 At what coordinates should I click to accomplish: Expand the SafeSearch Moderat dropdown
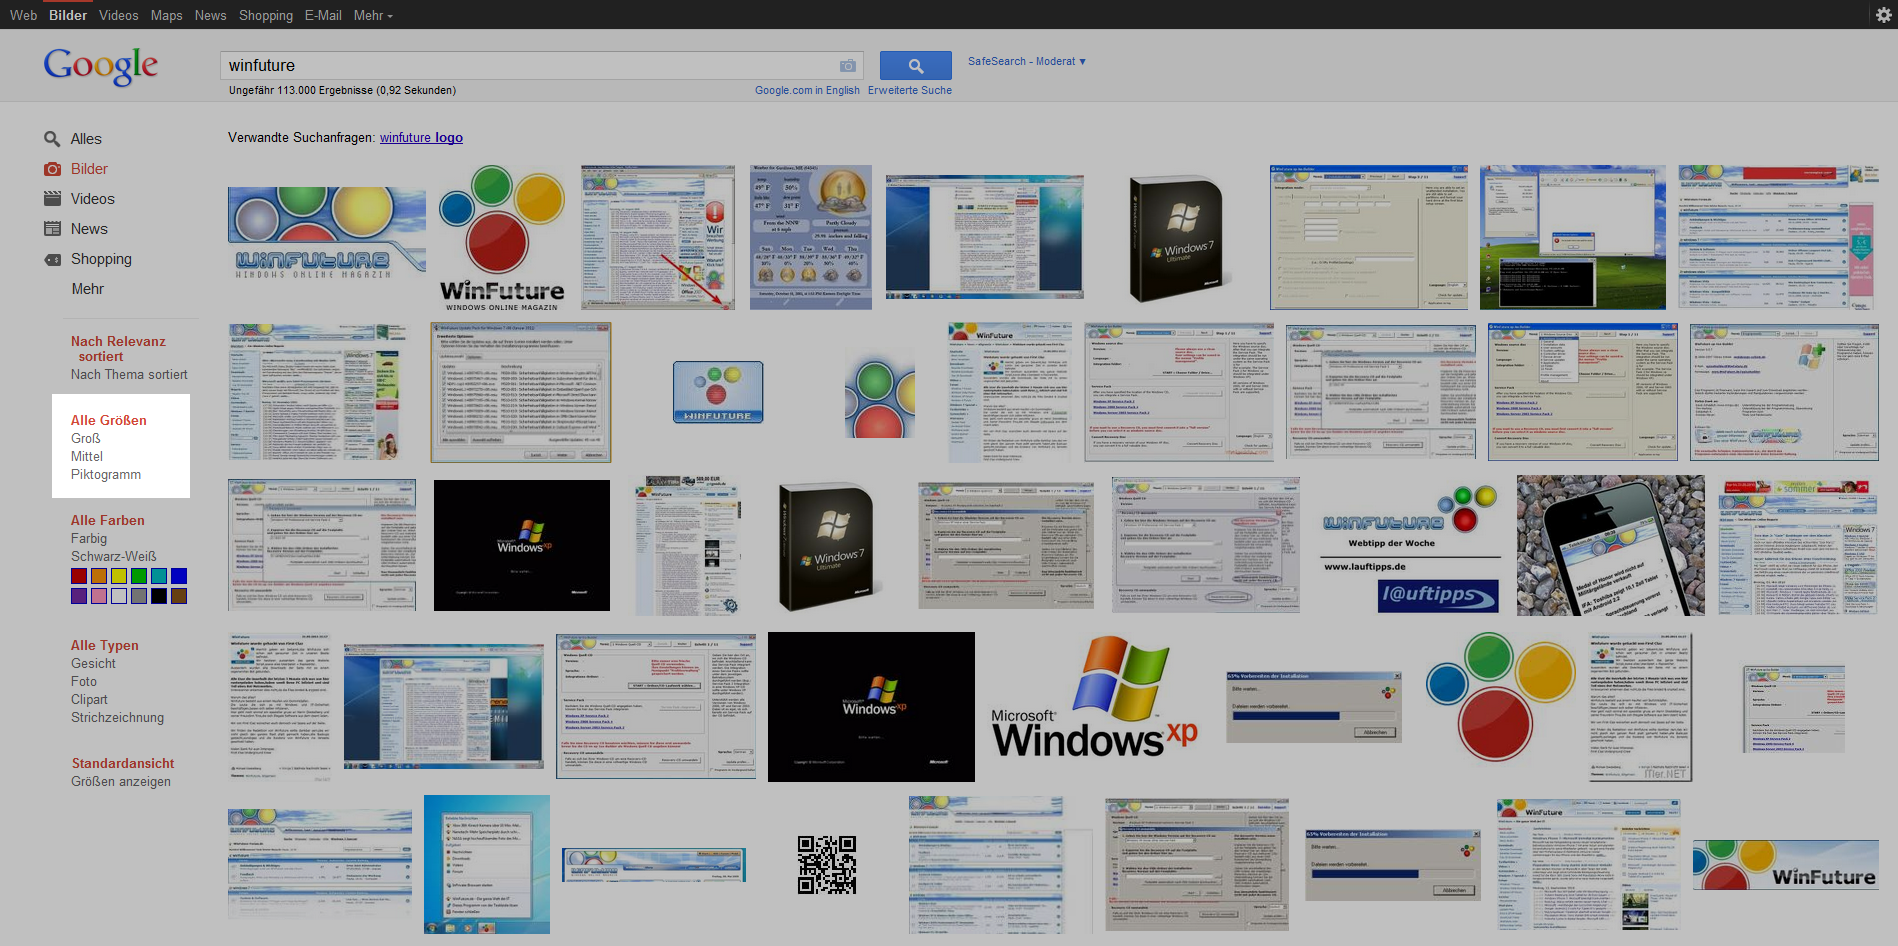coord(1026,62)
